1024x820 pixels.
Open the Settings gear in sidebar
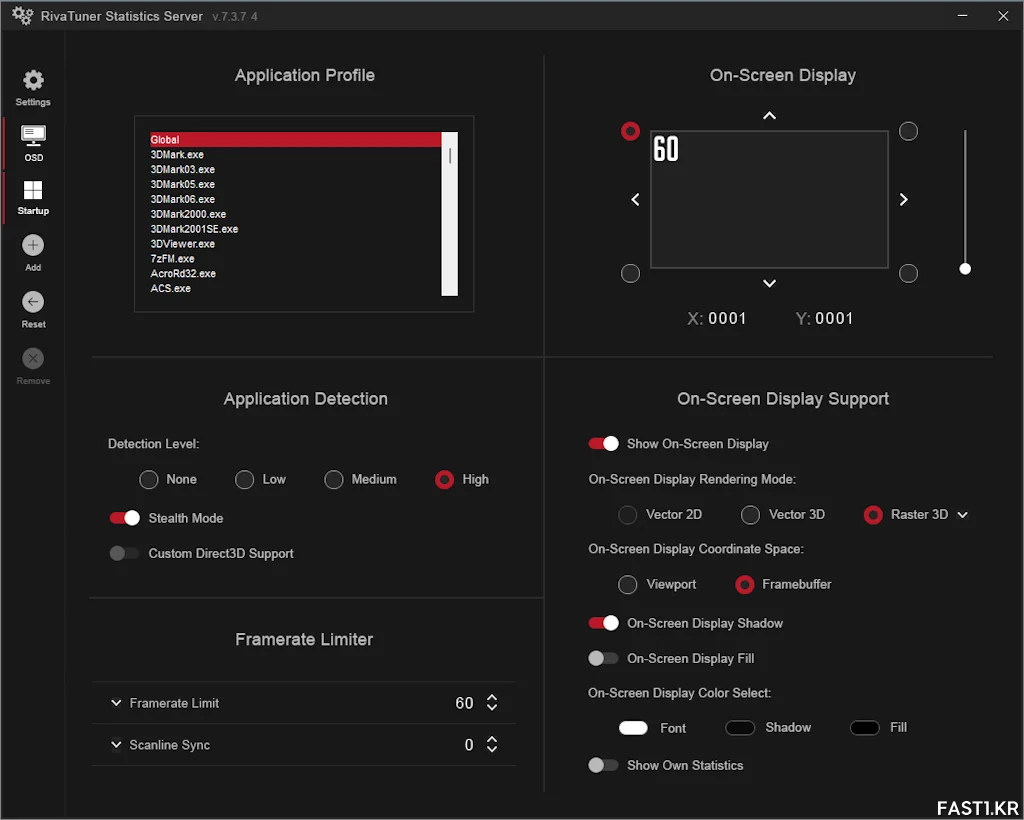click(33, 81)
